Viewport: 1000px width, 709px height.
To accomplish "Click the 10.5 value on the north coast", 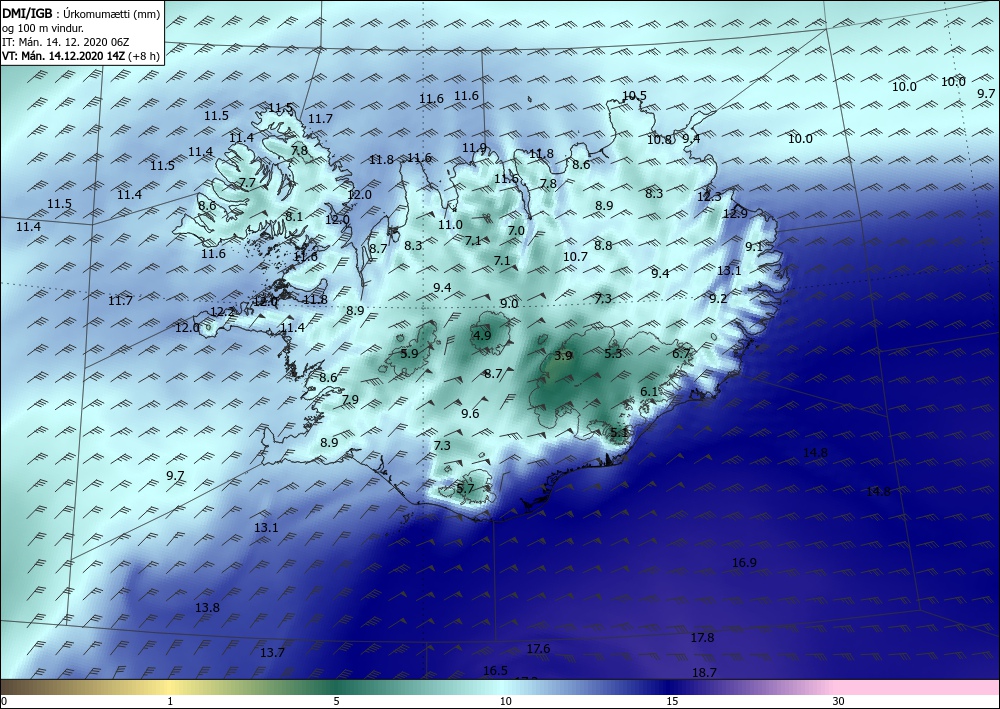I will click(x=634, y=96).
